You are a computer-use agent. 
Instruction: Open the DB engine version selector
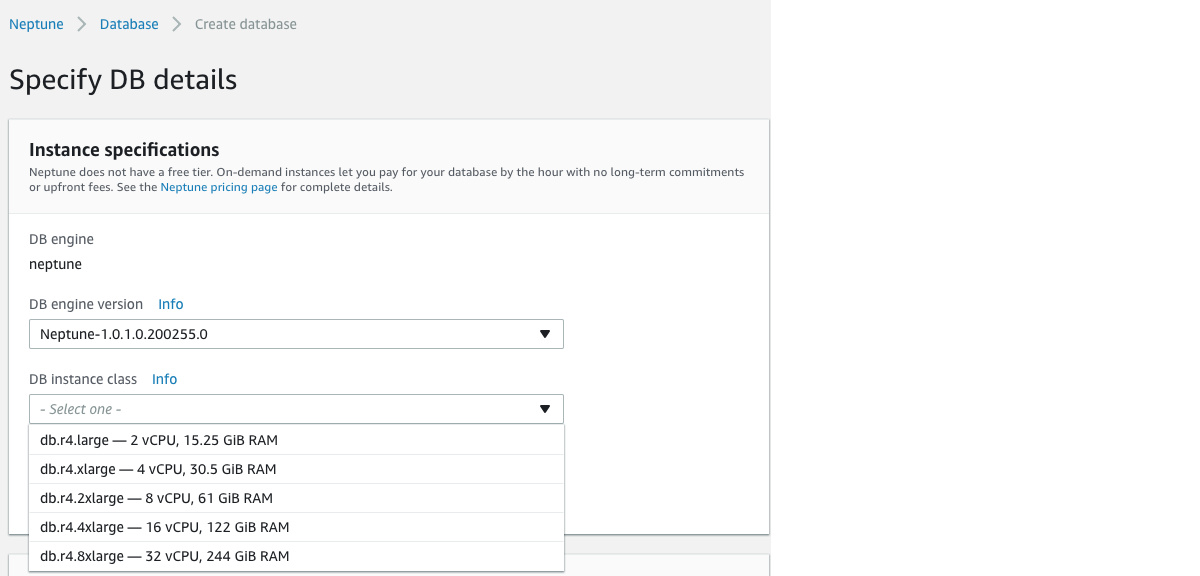click(x=296, y=333)
